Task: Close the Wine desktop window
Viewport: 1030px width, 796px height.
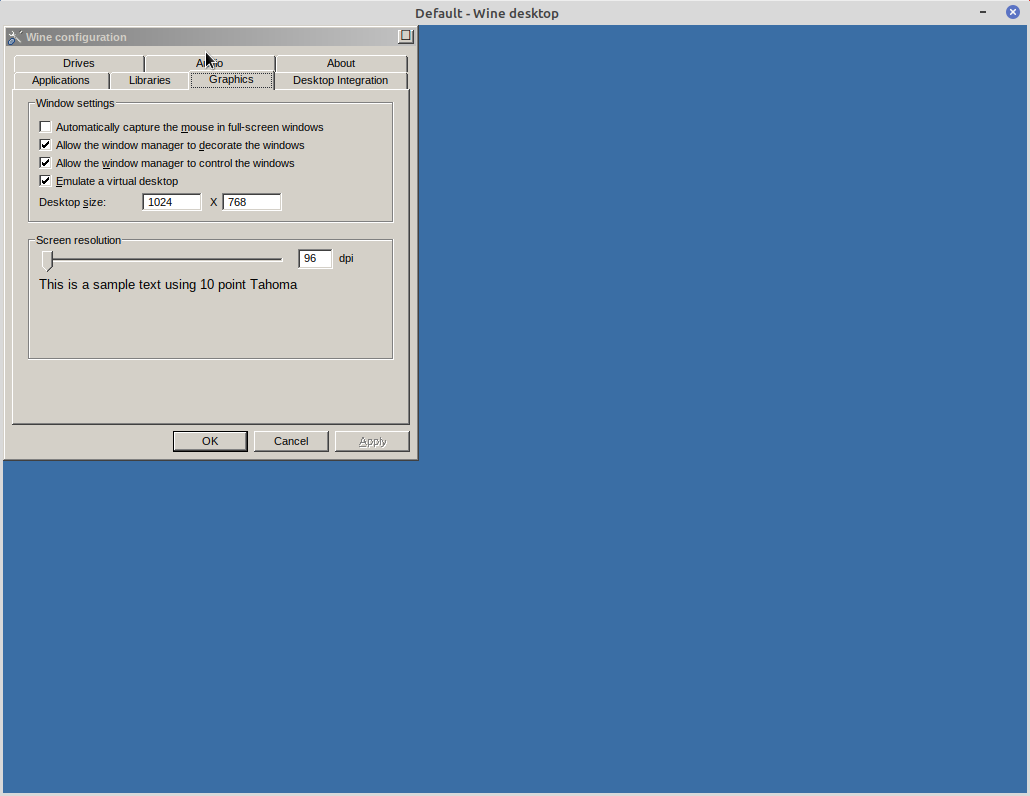Action: coord(1012,12)
